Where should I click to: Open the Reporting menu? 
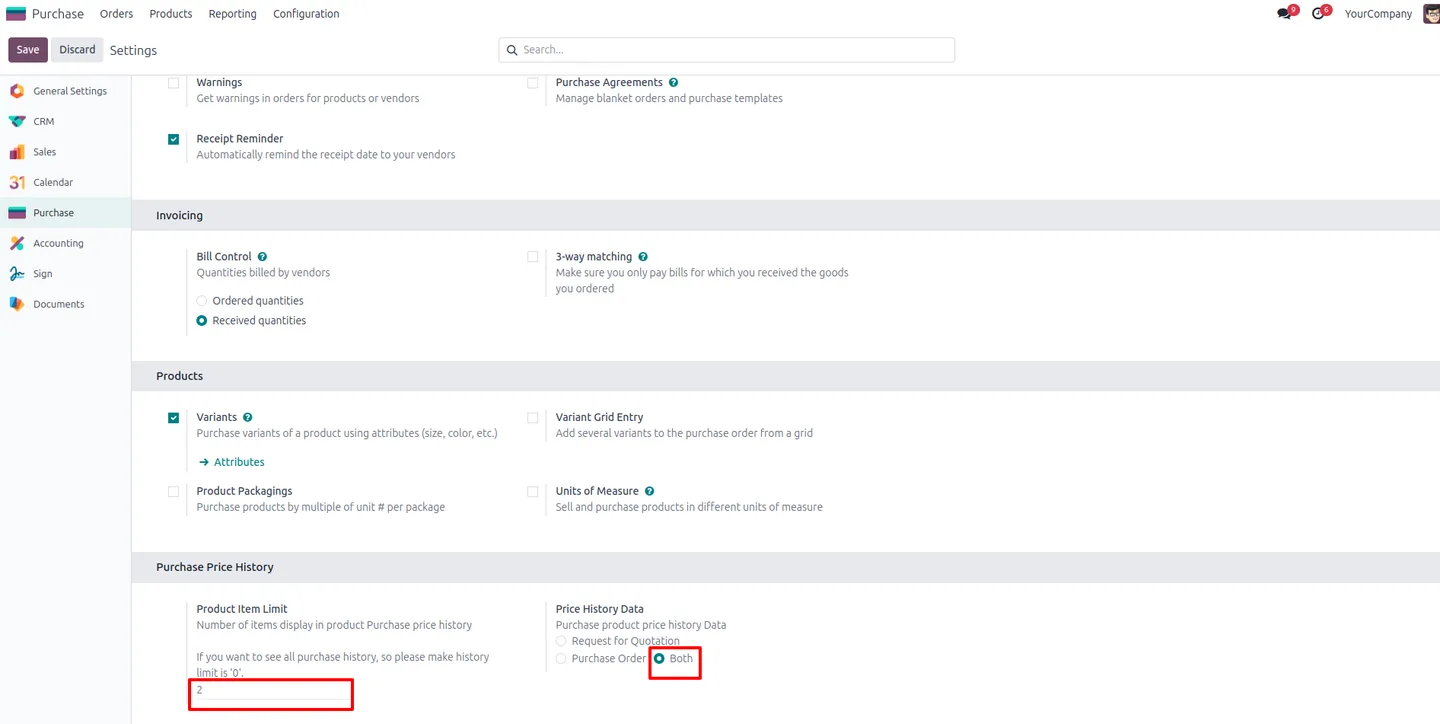pyautogui.click(x=232, y=14)
